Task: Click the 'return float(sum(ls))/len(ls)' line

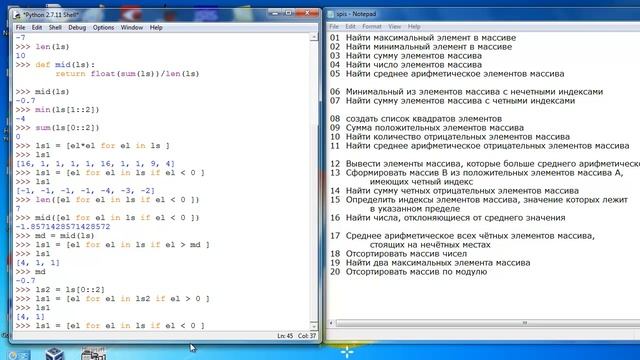Action: tap(127, 74)
